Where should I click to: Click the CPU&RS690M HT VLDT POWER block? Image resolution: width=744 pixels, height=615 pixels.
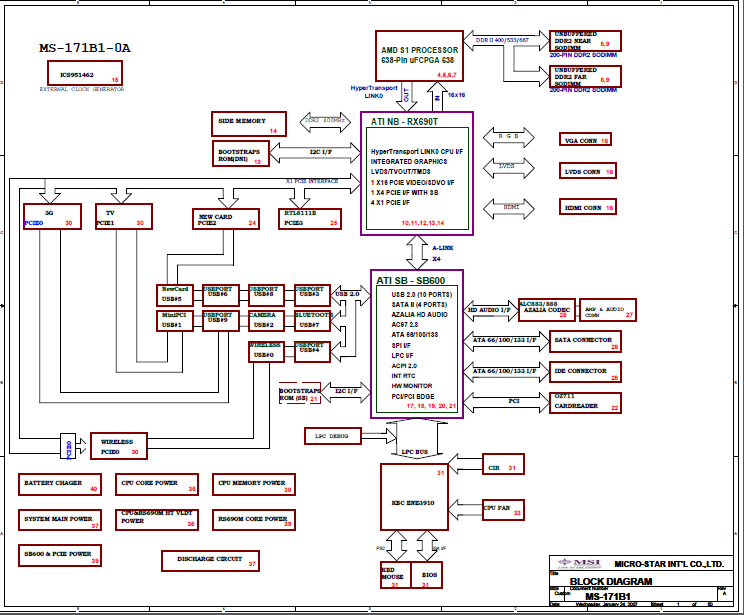[157, 520]
